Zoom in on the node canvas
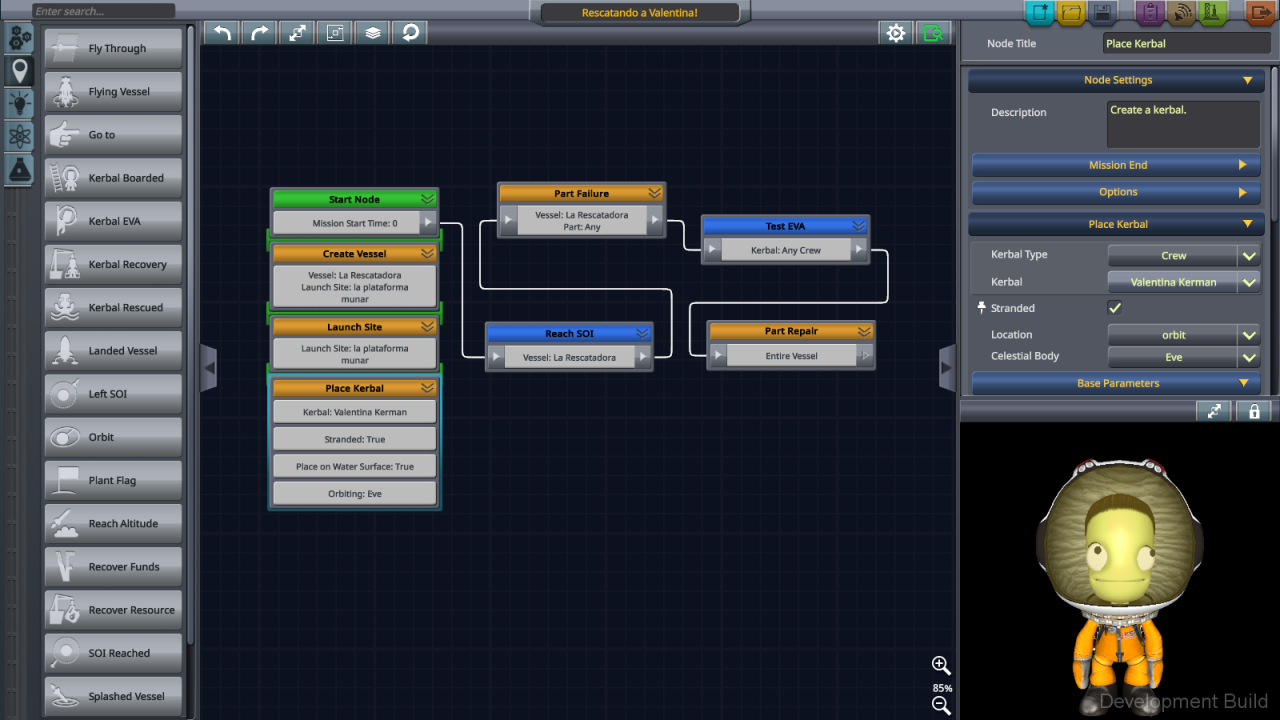This screenshot has width=1280, height=720. pyautogui.click(x=941, y=666)
